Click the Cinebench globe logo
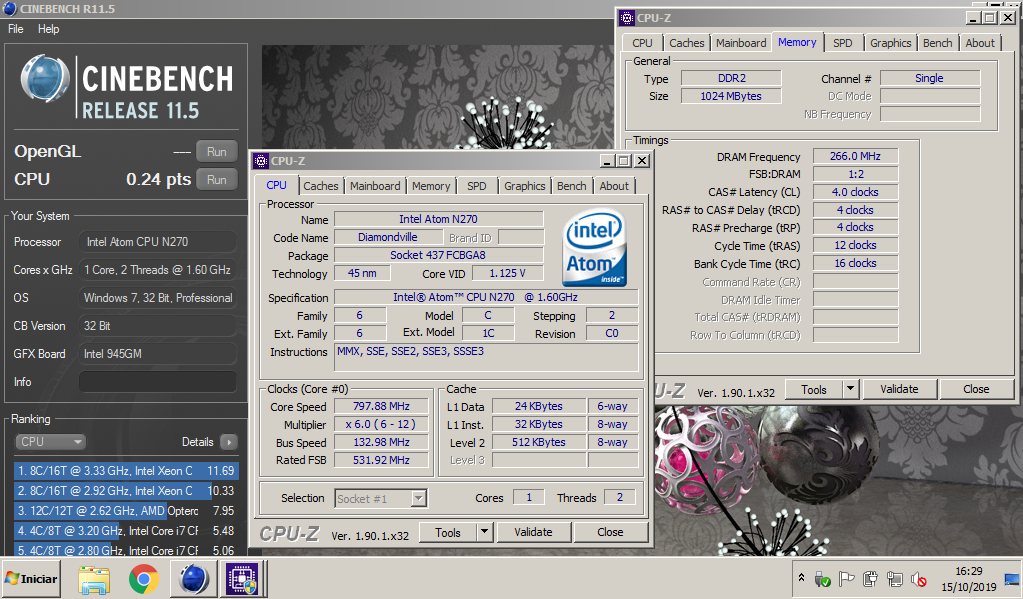The image size is (1023, 599). (x=44, y=80)
